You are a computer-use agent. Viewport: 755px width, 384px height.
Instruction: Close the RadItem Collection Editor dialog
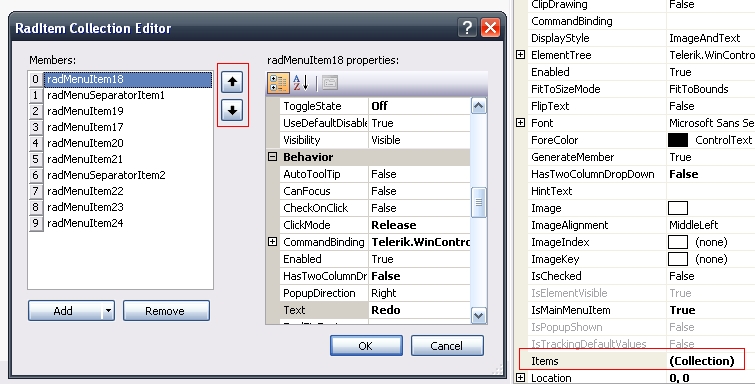pos(490,28)
